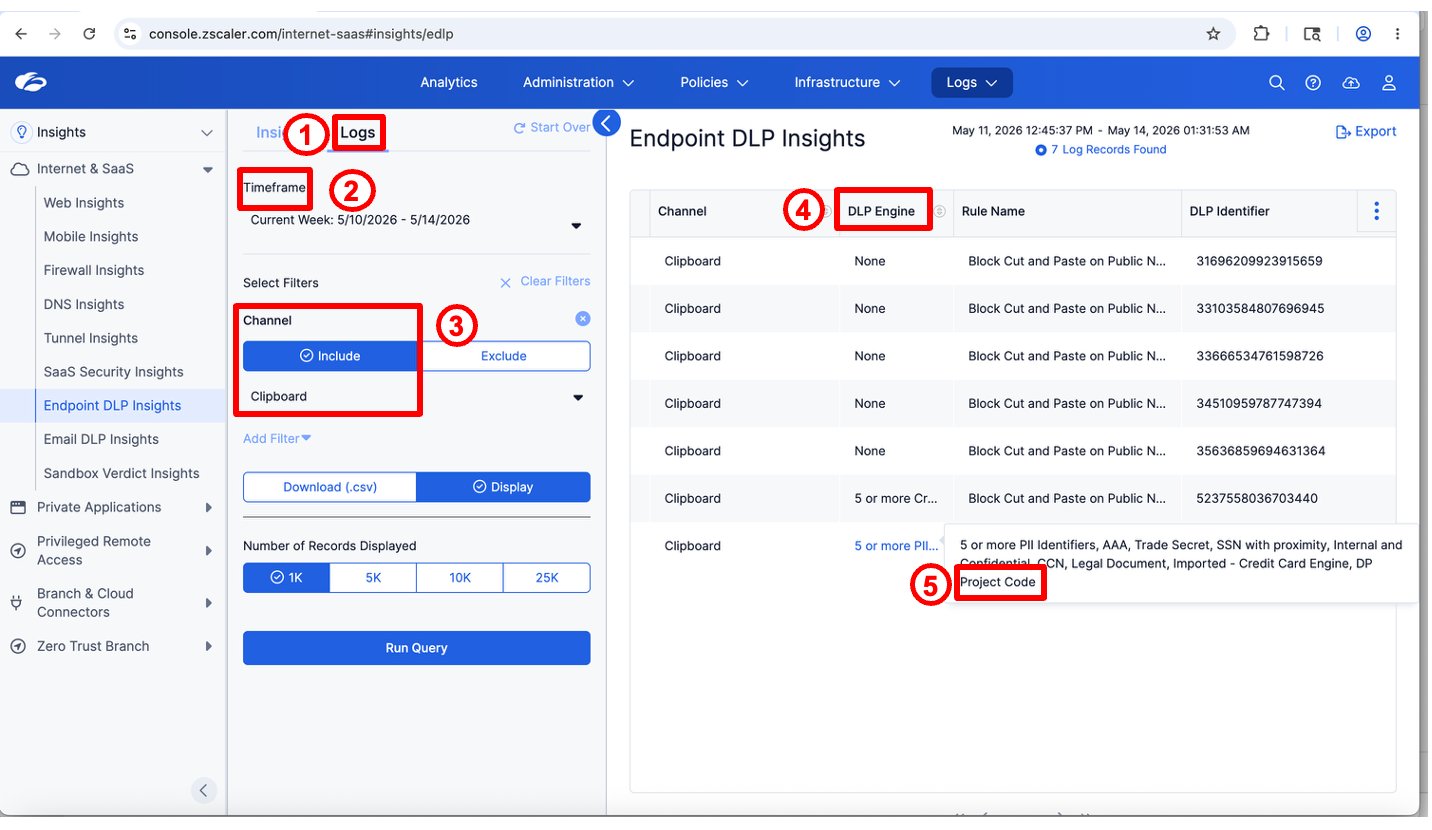Screen dimensions: 1432x830
Task: Open Tunnel Insights
Action: 91,338
